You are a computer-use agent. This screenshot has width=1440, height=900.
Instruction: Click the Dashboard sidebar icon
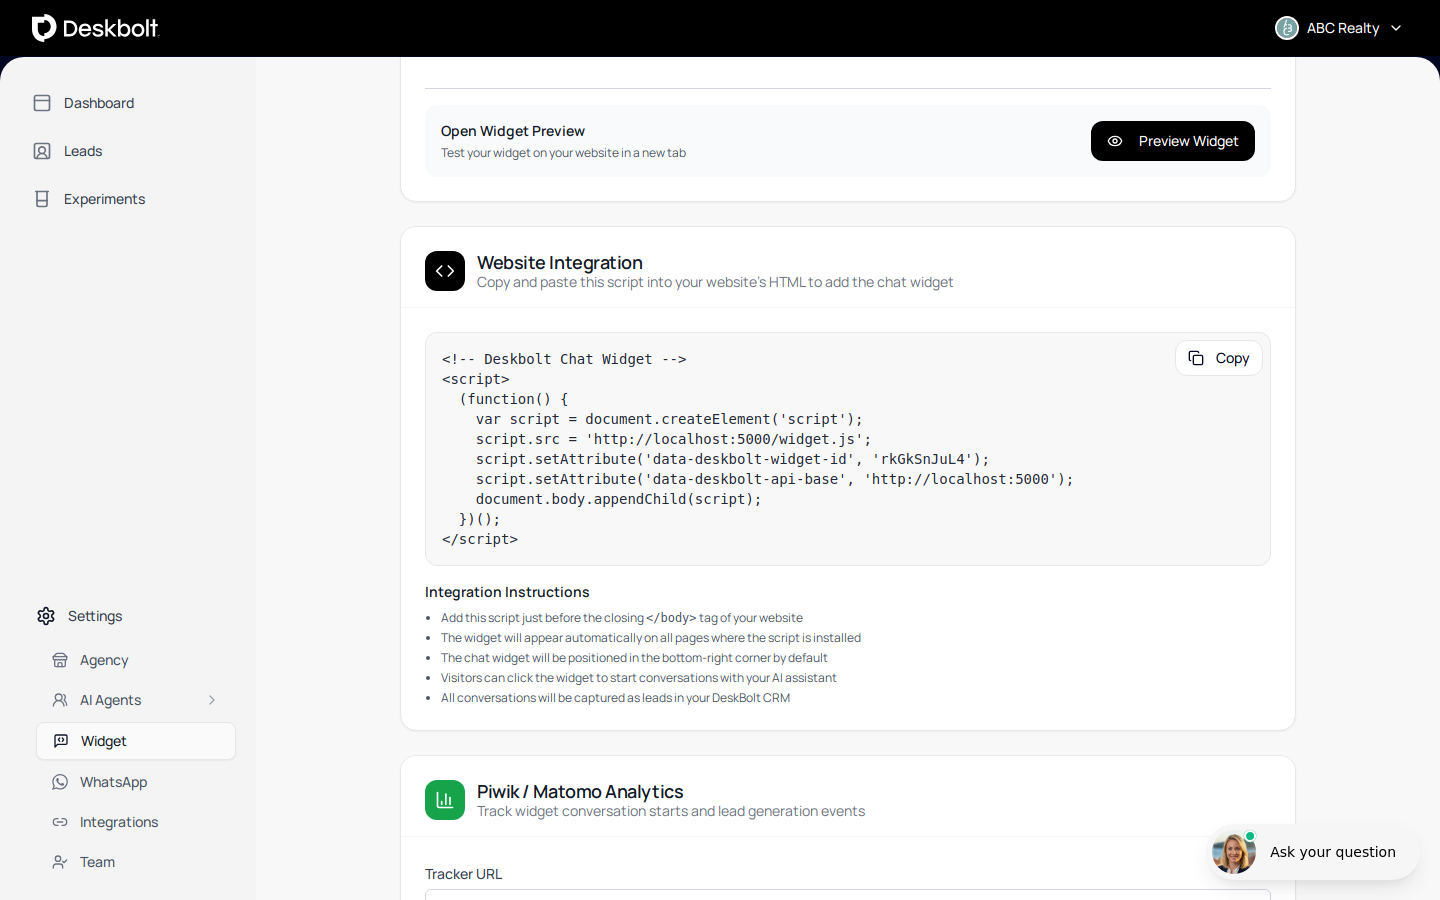click(42, 103)
